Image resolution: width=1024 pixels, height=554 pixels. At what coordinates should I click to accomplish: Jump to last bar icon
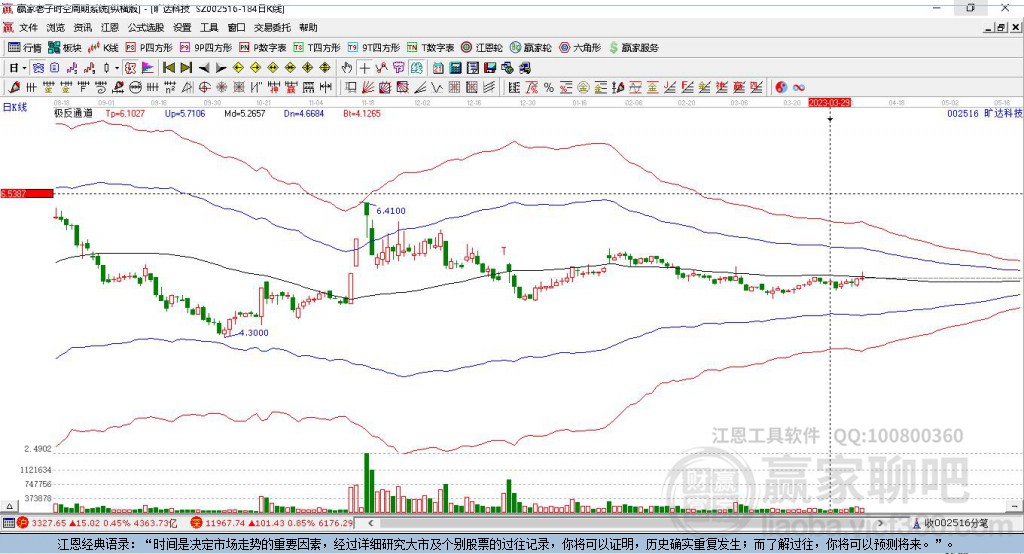pyautogui.click(x=186, y=68)
